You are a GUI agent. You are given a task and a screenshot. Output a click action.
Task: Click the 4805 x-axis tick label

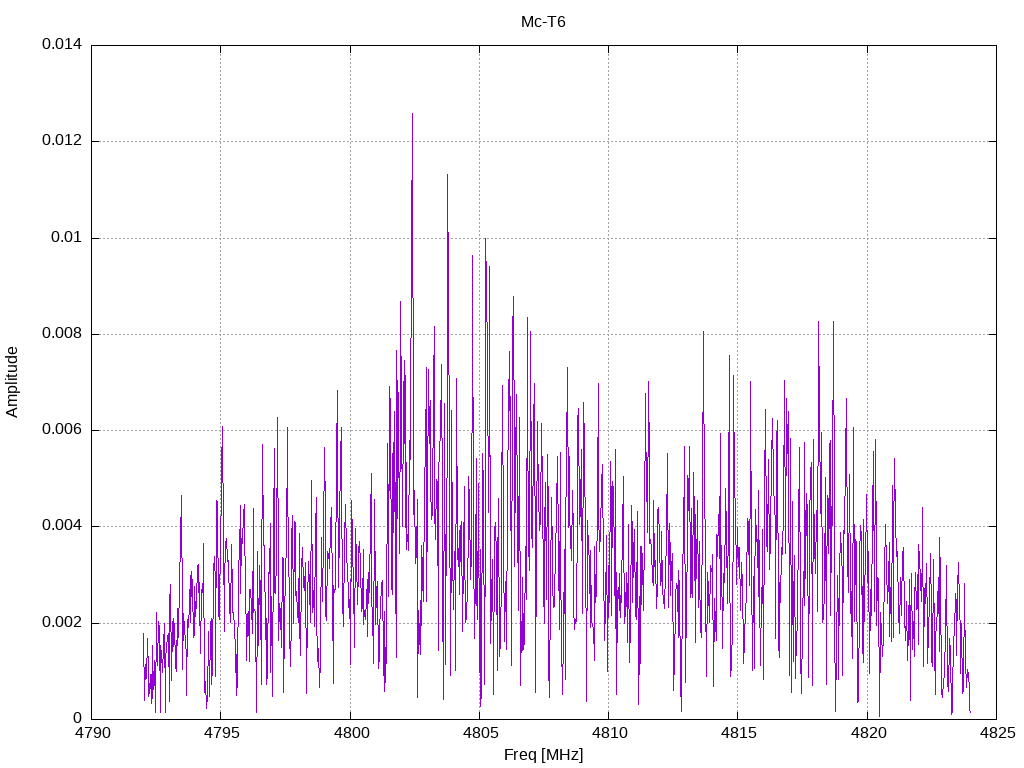pyautogui.click(x=480, y=733)
